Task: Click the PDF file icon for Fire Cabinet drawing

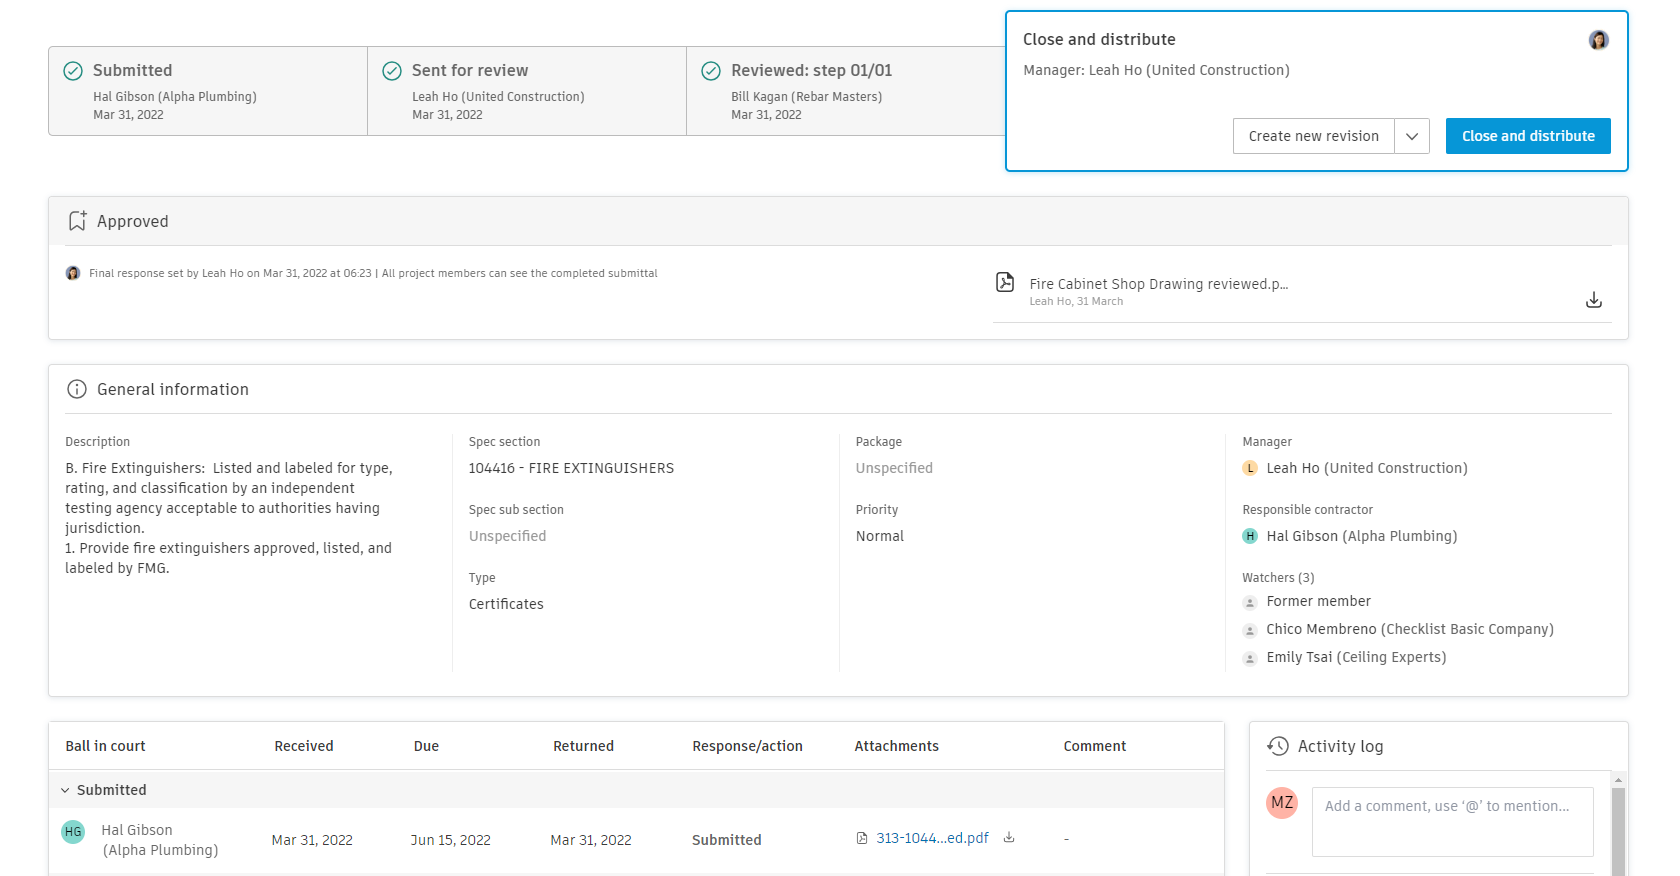Action: 1005,283
